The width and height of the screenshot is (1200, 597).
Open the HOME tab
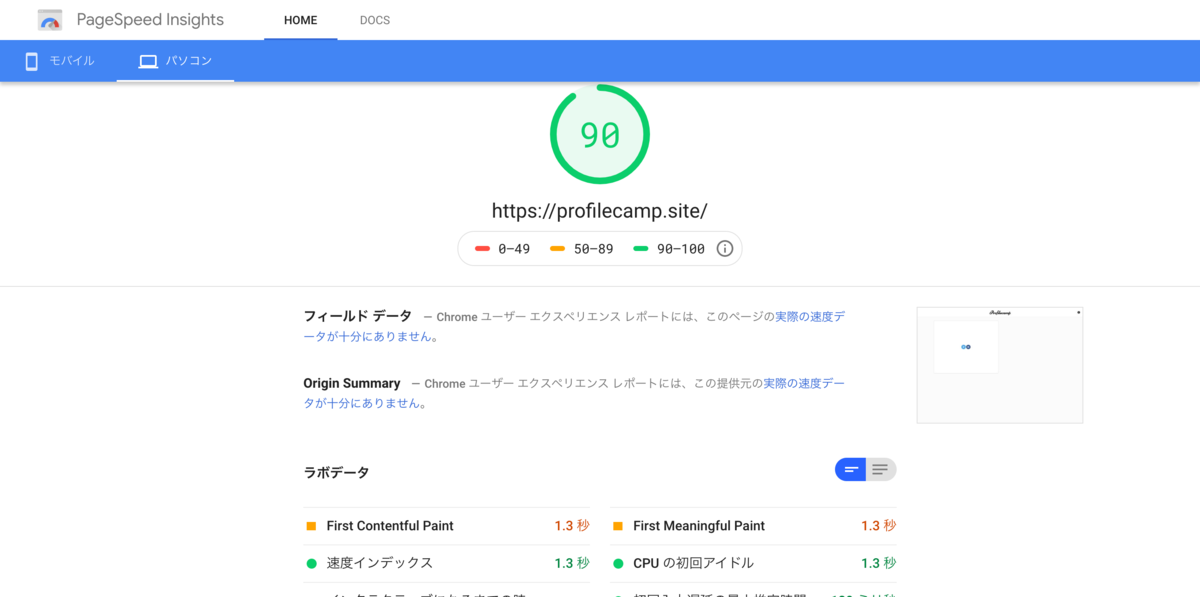point(300,20)
